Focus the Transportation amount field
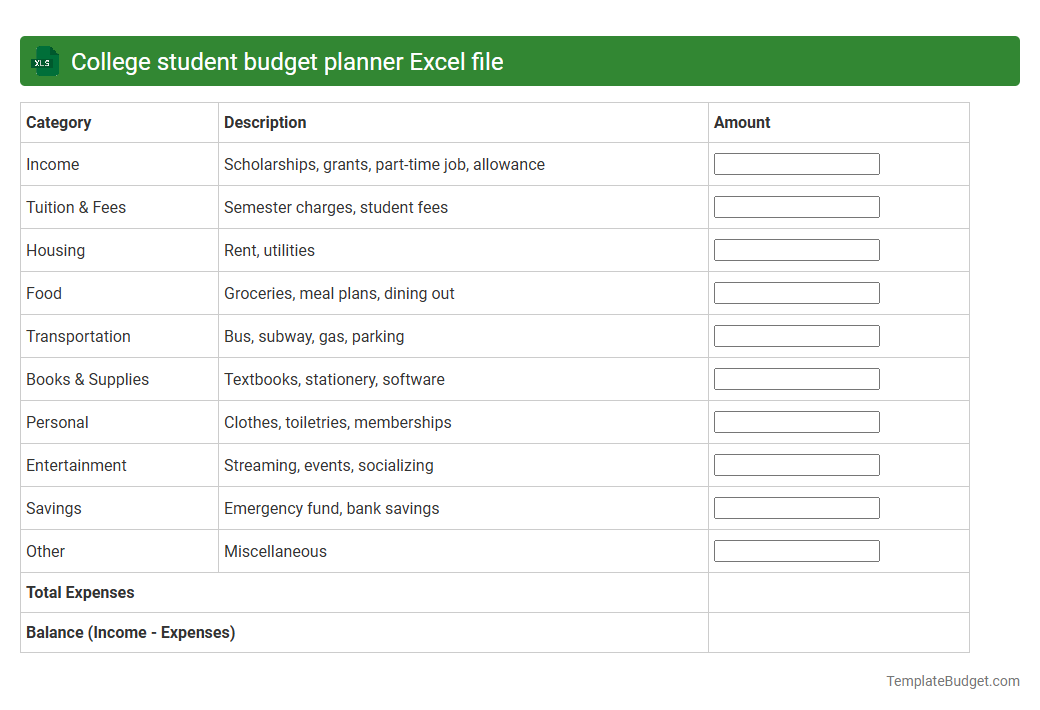The width and height of the screenshot is (1040, 710). coord(796,335)
